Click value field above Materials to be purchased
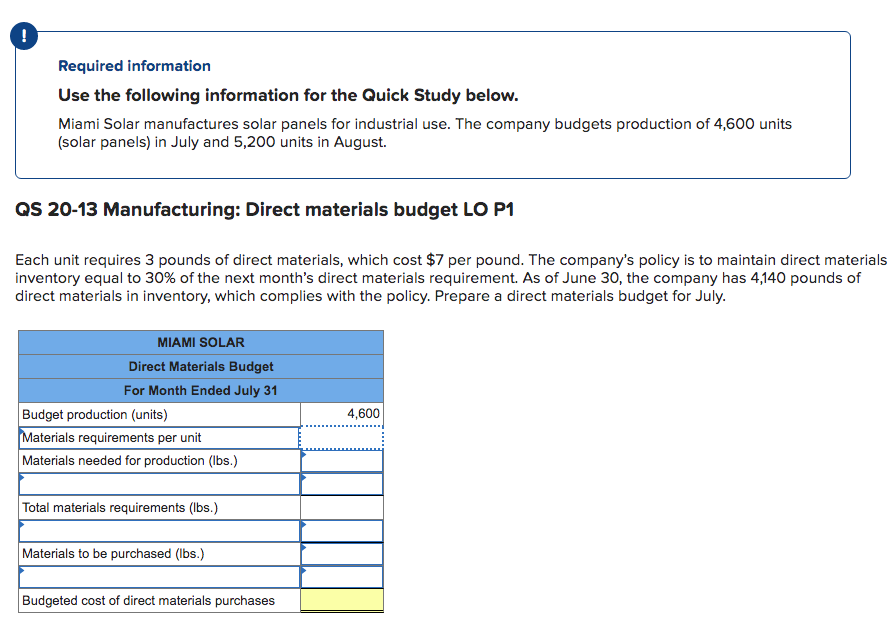This screenshot has height=642, width=890. (x=342, y=531)
